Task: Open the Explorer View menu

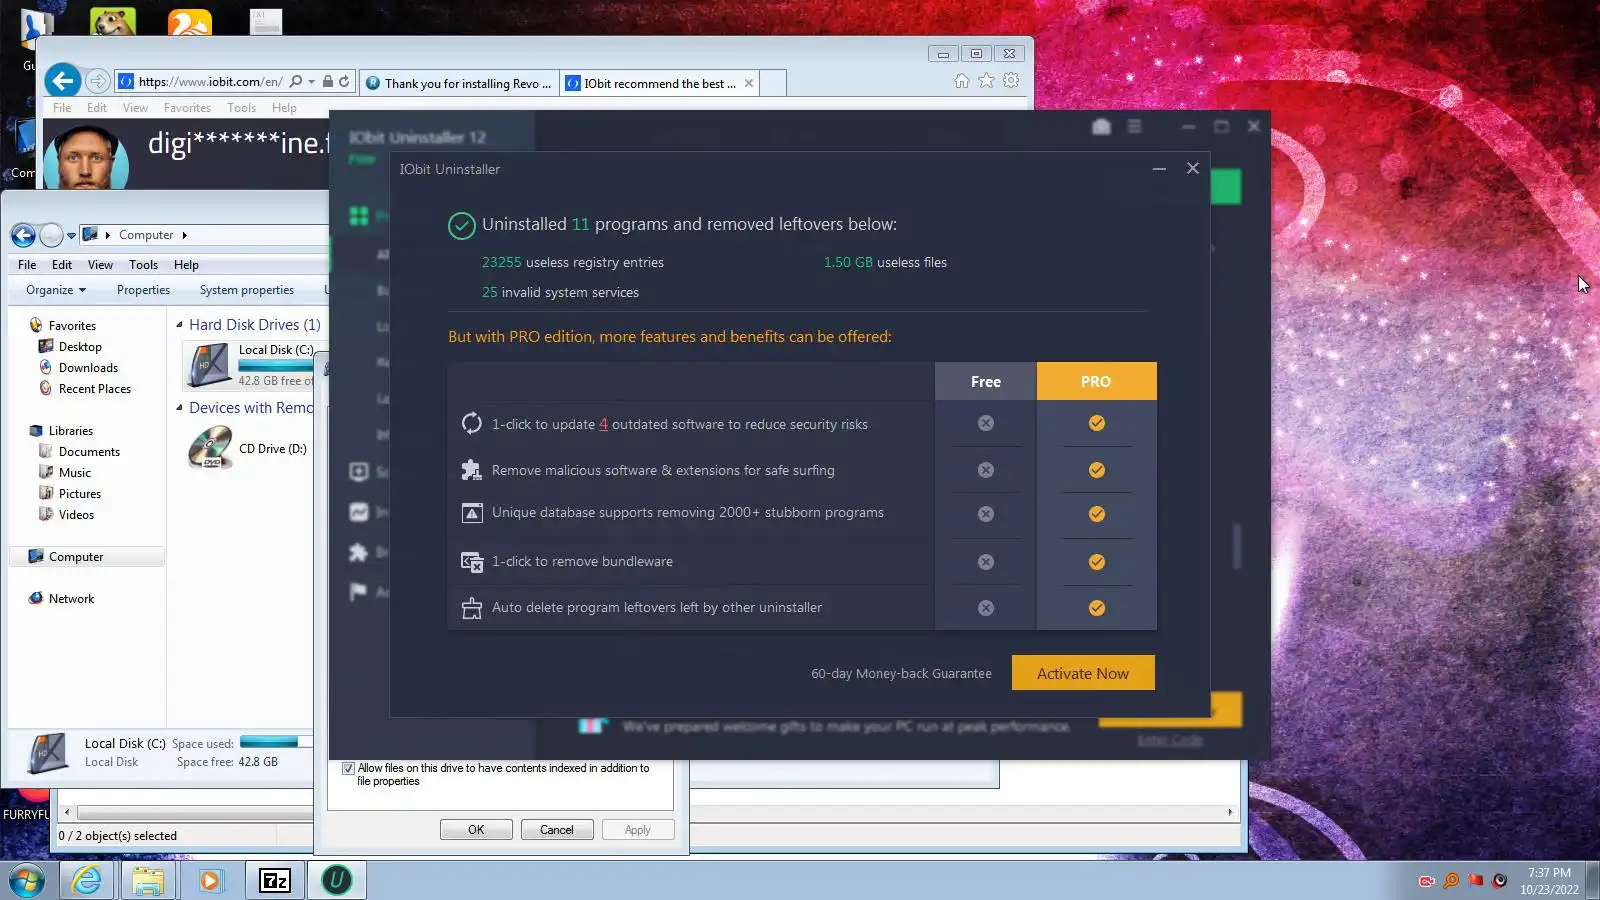Action: pyautogui.click(x=100, y=265)
